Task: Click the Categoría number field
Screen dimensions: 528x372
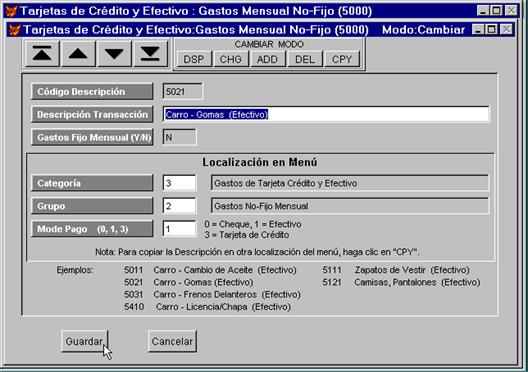Action: pyautogui.click(x=179, y=183)
